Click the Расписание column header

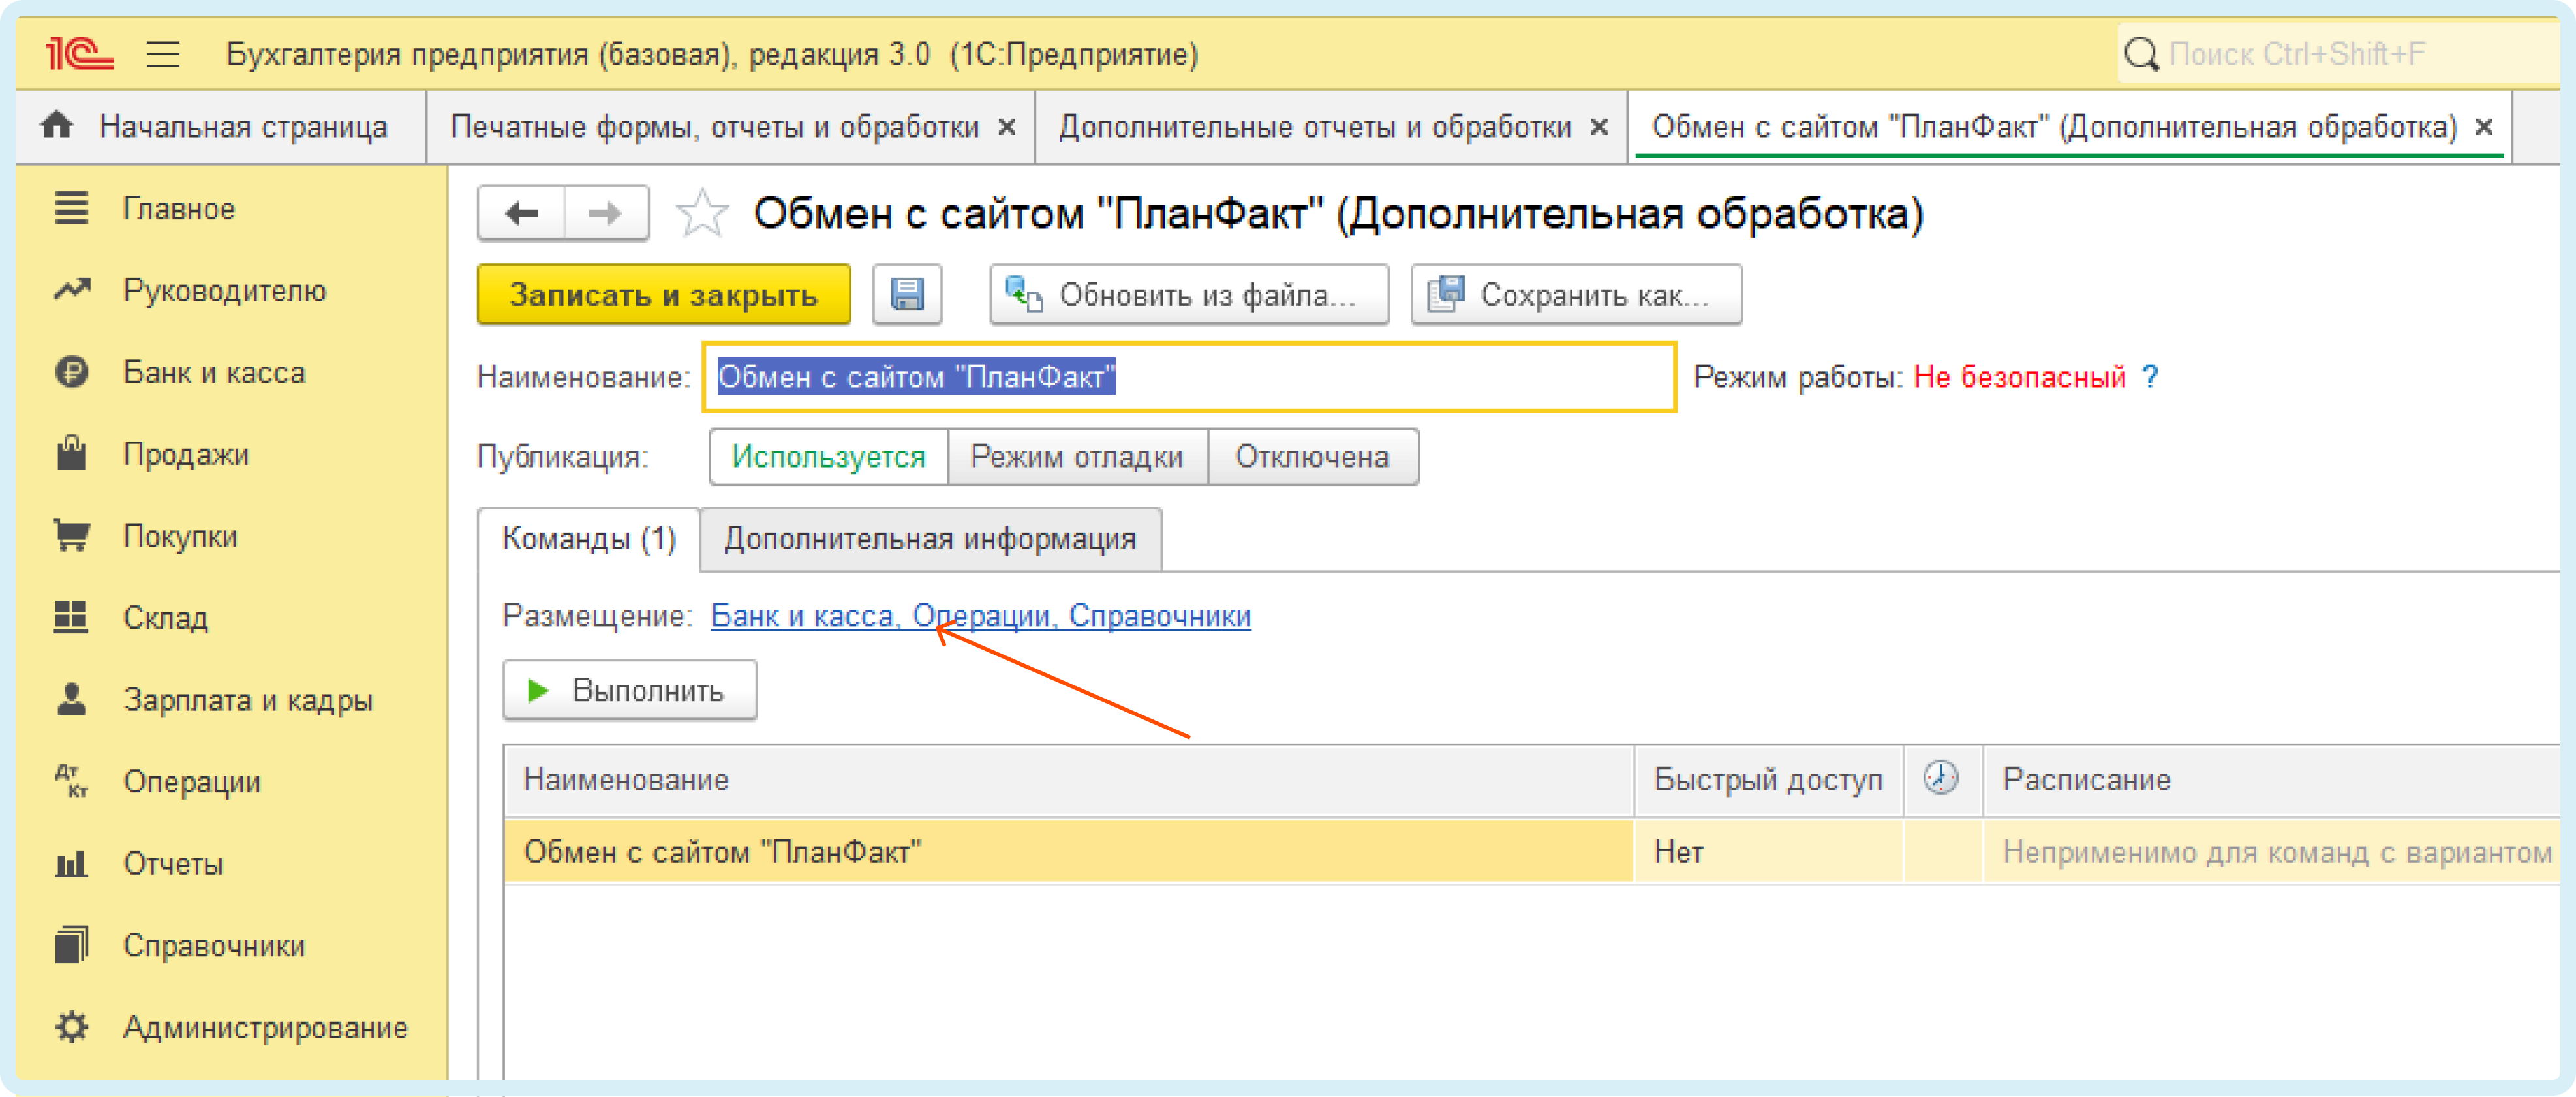click(x=2270, y=780)
